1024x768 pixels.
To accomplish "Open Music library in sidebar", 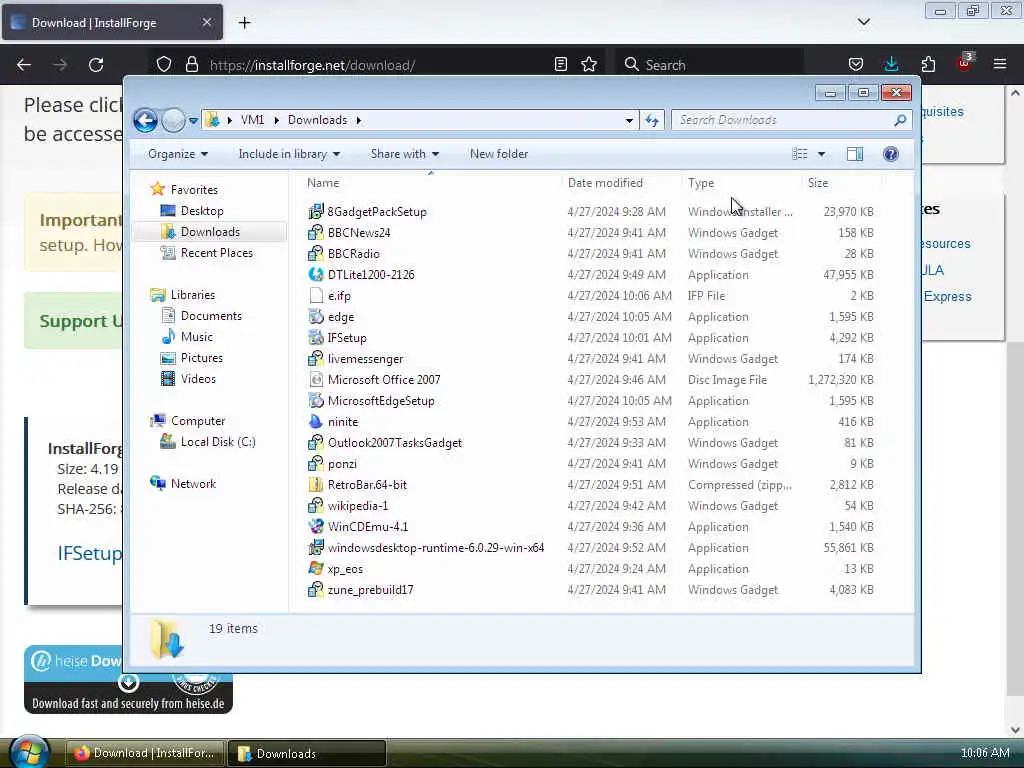I will click(197, 337).
